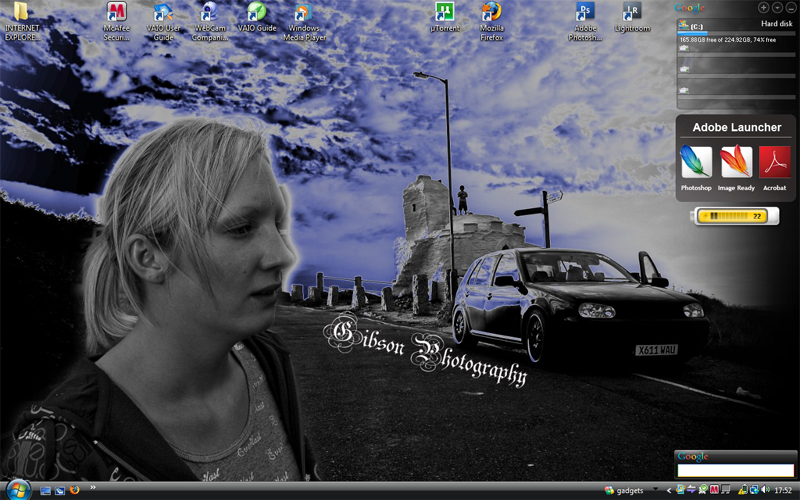Open Acrobat from Adobe Launcher gadget

pos(775,162)
